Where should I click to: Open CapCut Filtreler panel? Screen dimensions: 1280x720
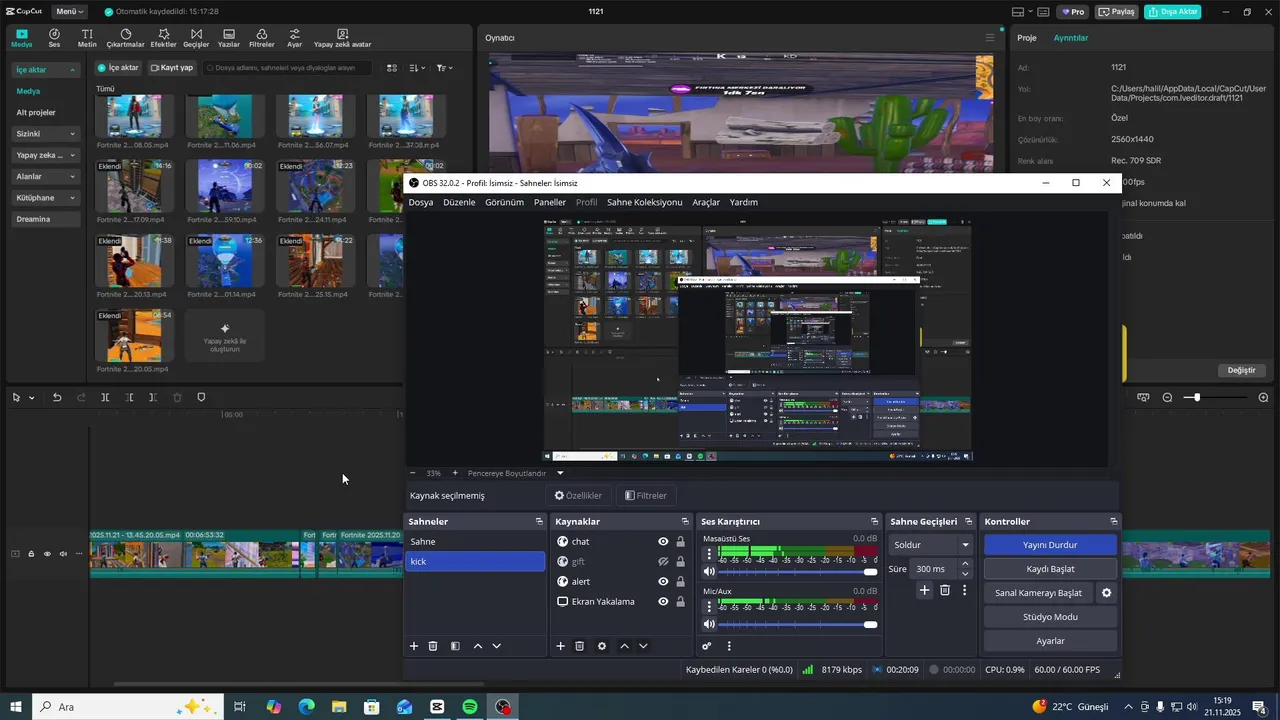261,38
